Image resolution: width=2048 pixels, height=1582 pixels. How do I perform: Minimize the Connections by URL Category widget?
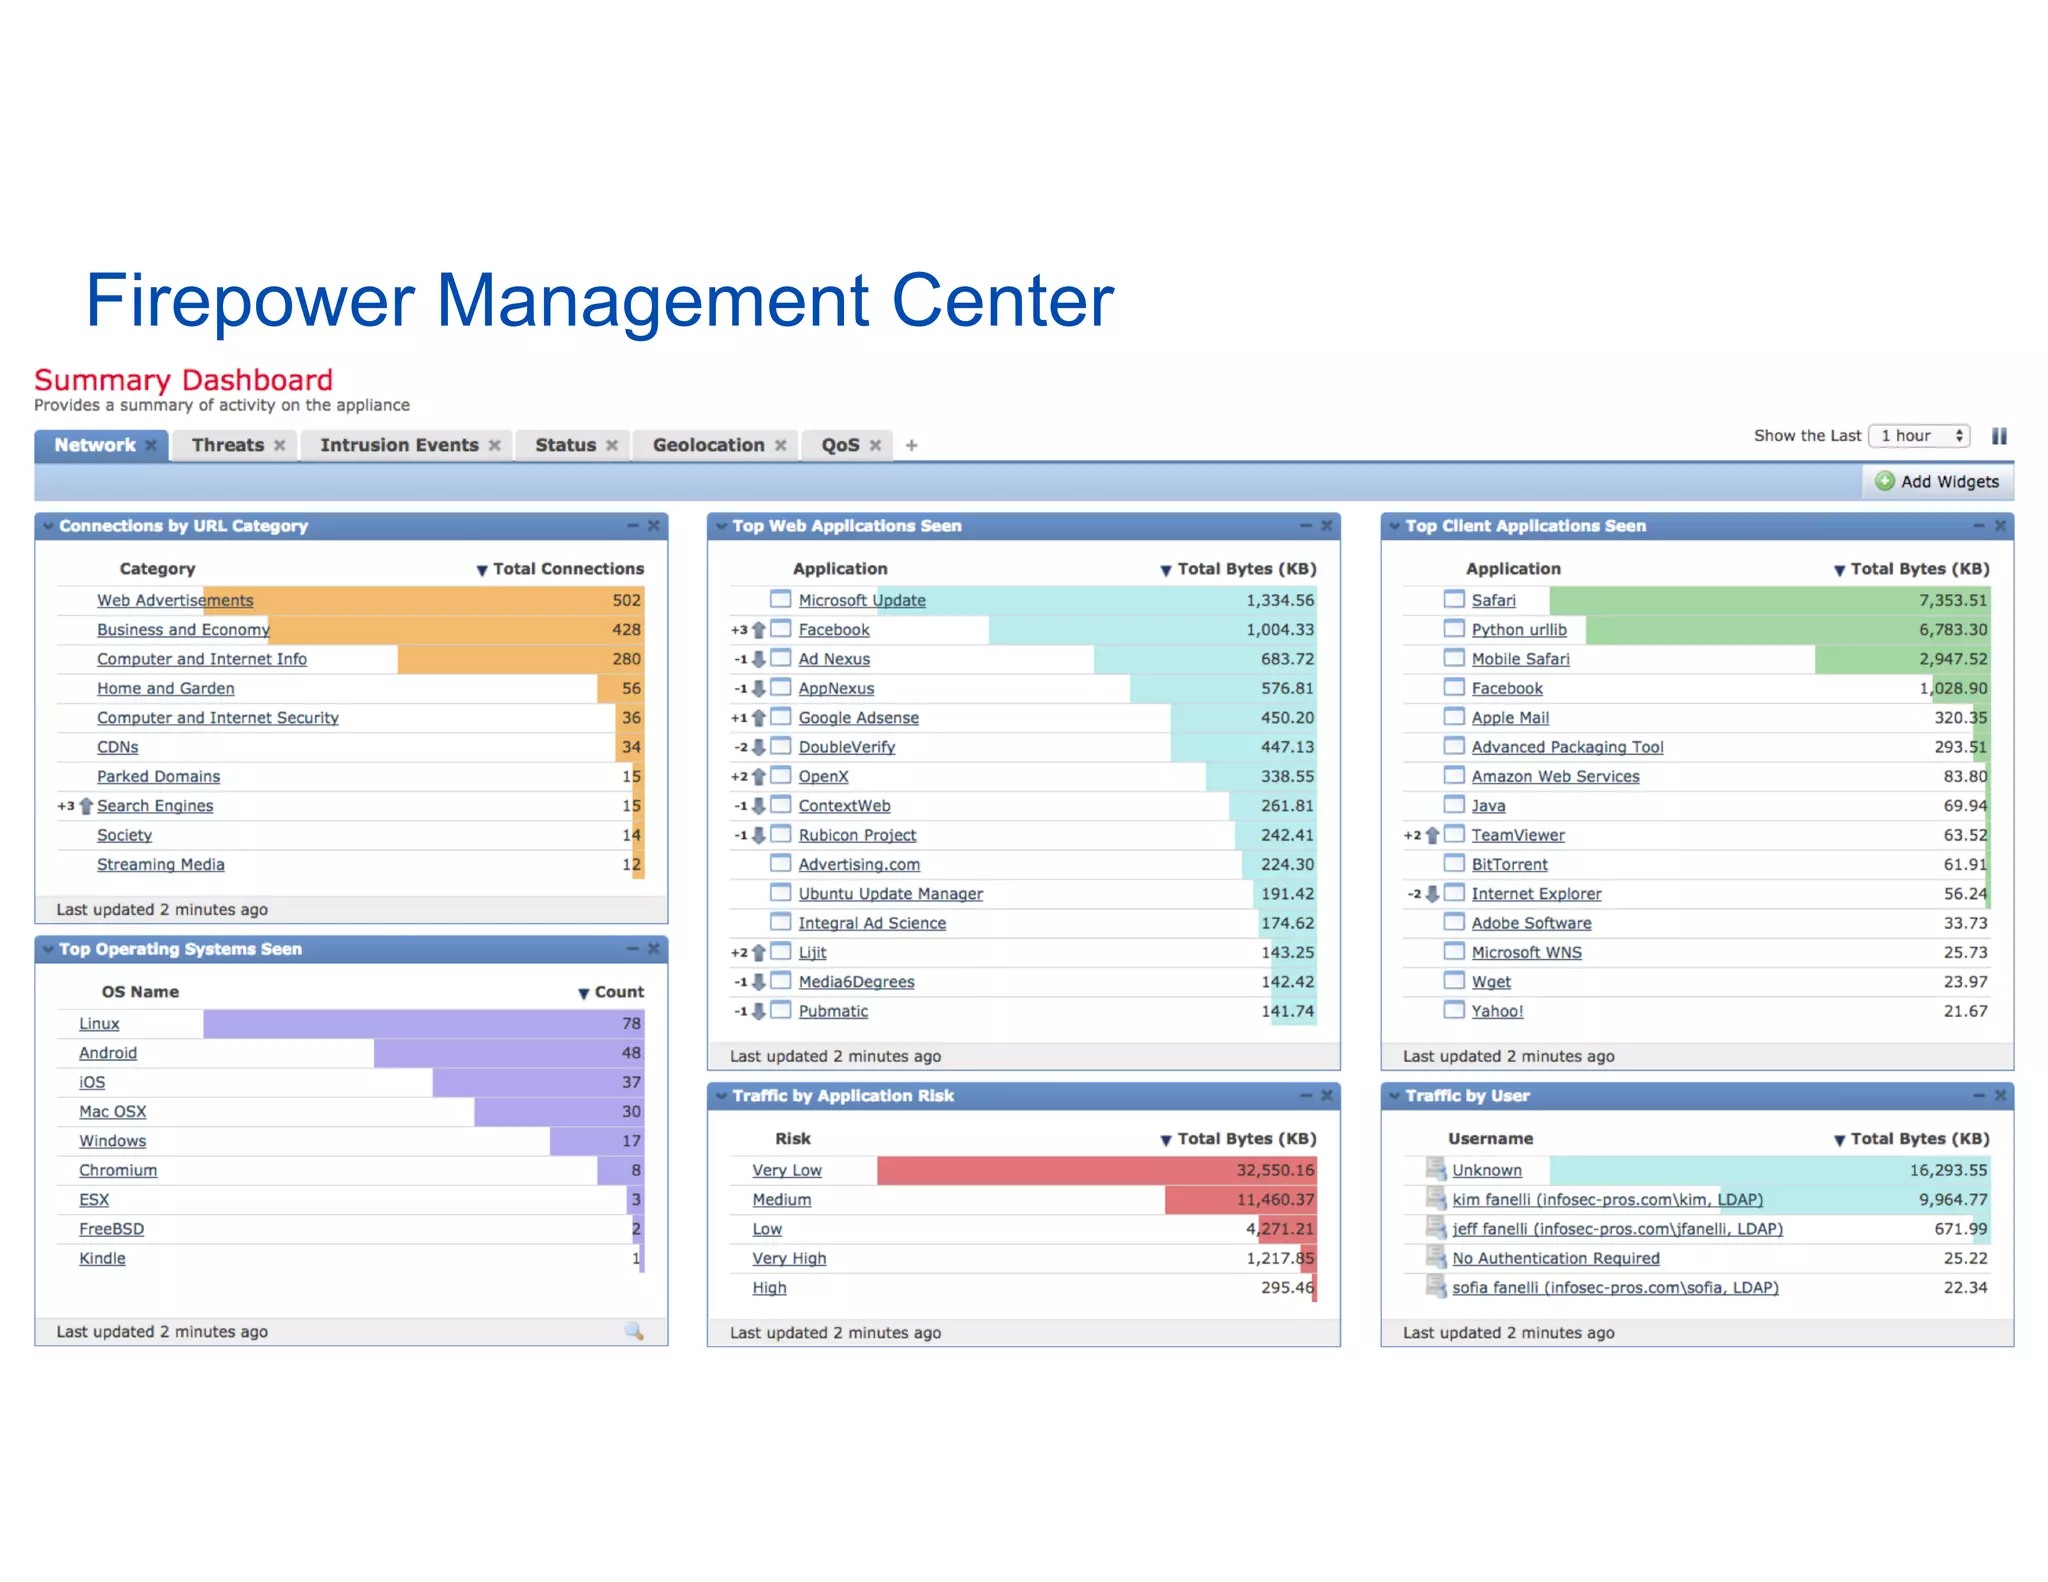[x=632, y=525]
